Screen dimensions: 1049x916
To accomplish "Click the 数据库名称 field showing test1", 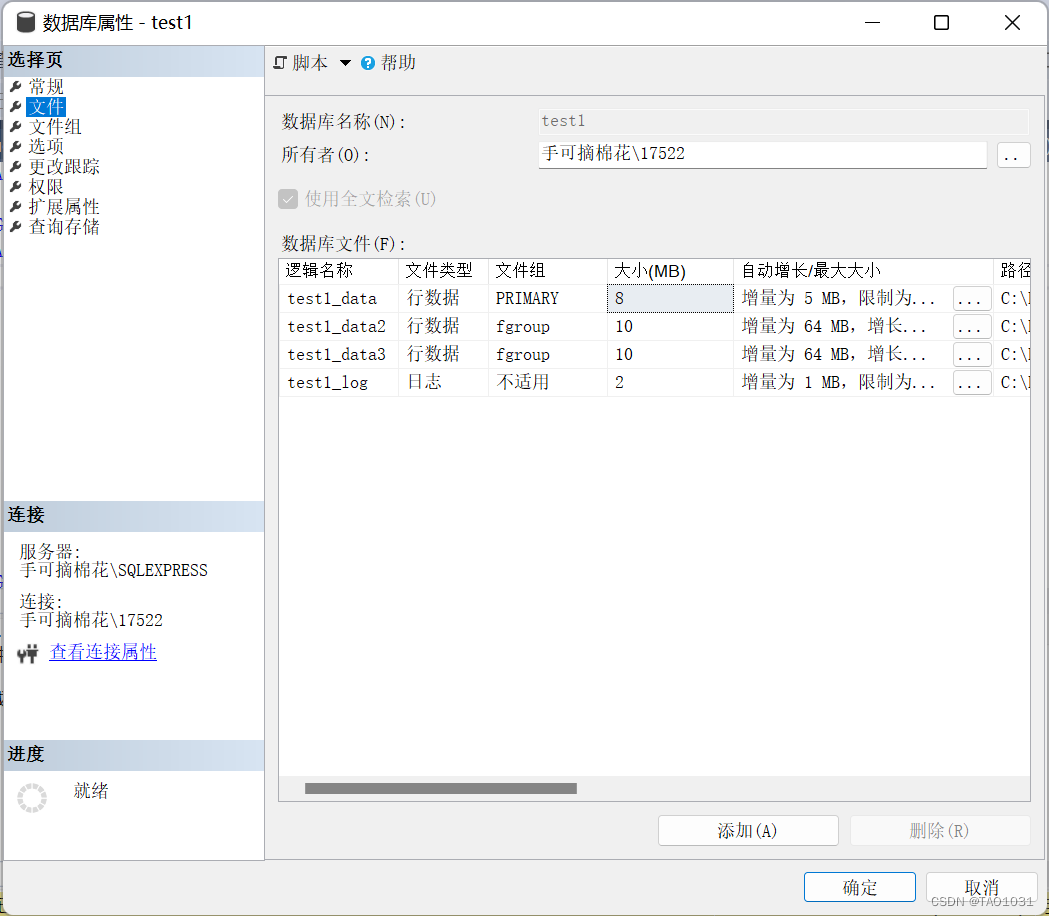I will coord(783,122).
